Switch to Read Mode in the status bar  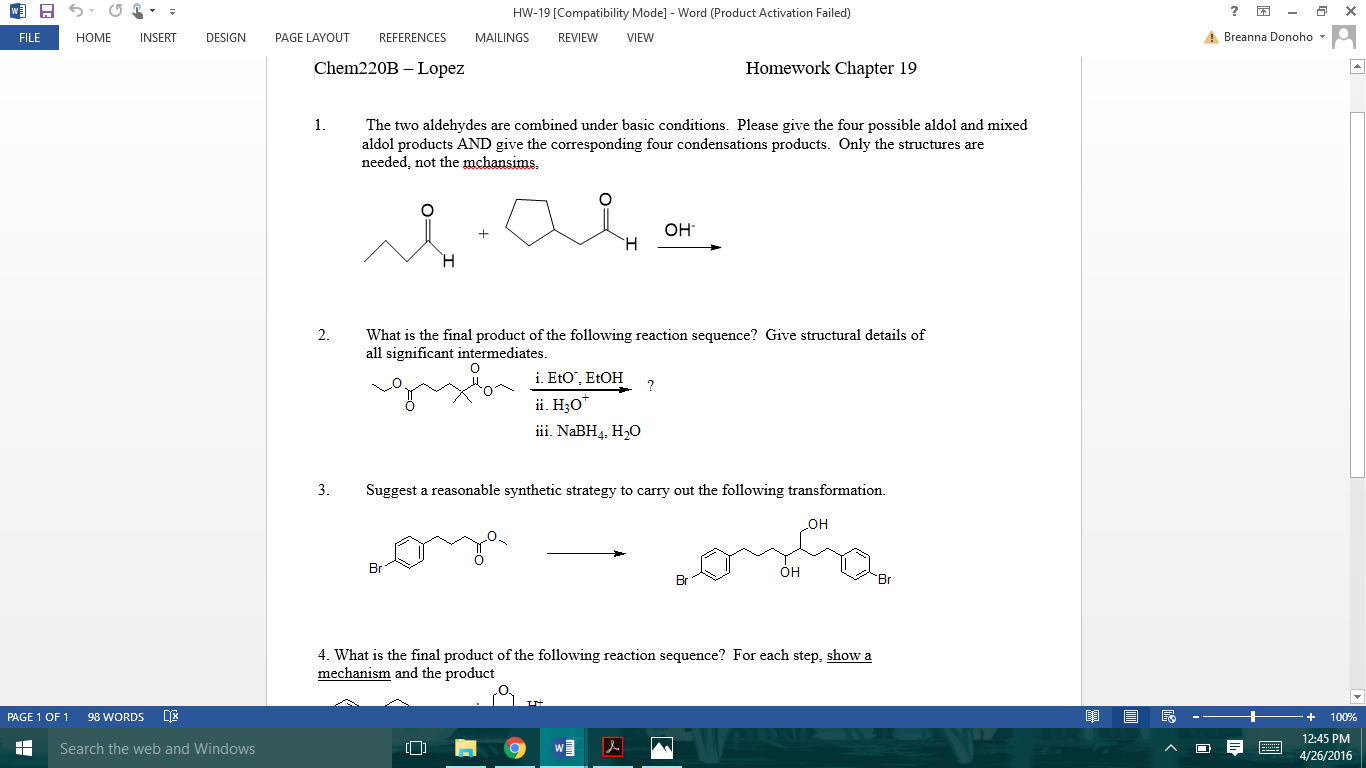[x=1092, y=716]
